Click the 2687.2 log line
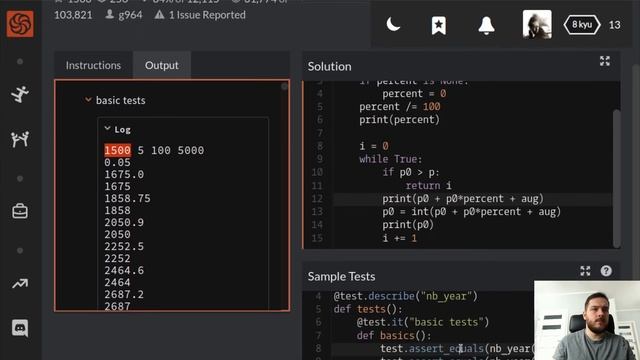 [x=124, y=294]
